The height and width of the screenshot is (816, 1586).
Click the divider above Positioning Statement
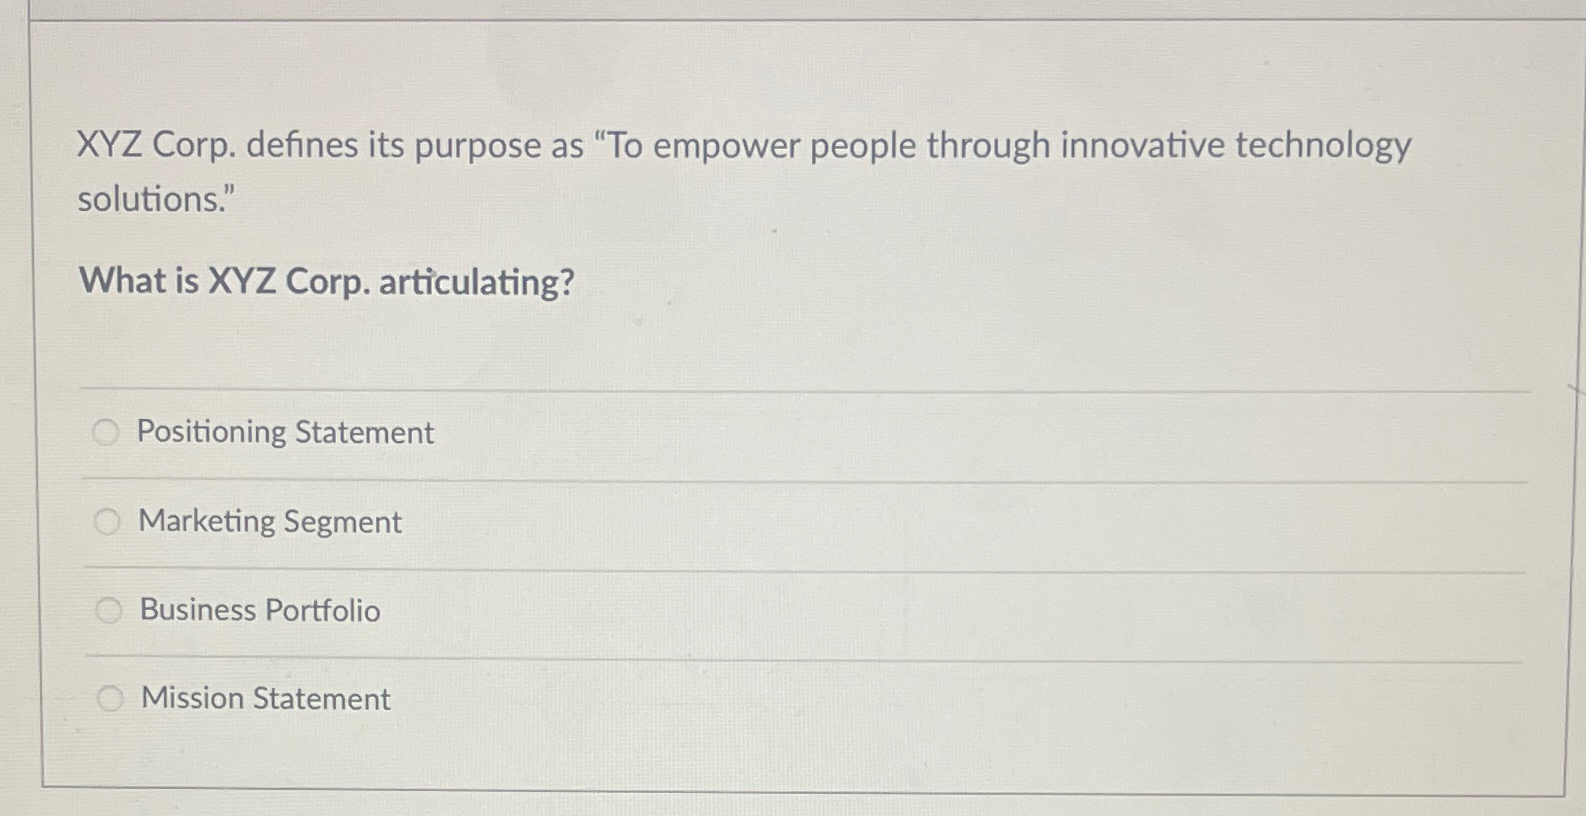700,388
